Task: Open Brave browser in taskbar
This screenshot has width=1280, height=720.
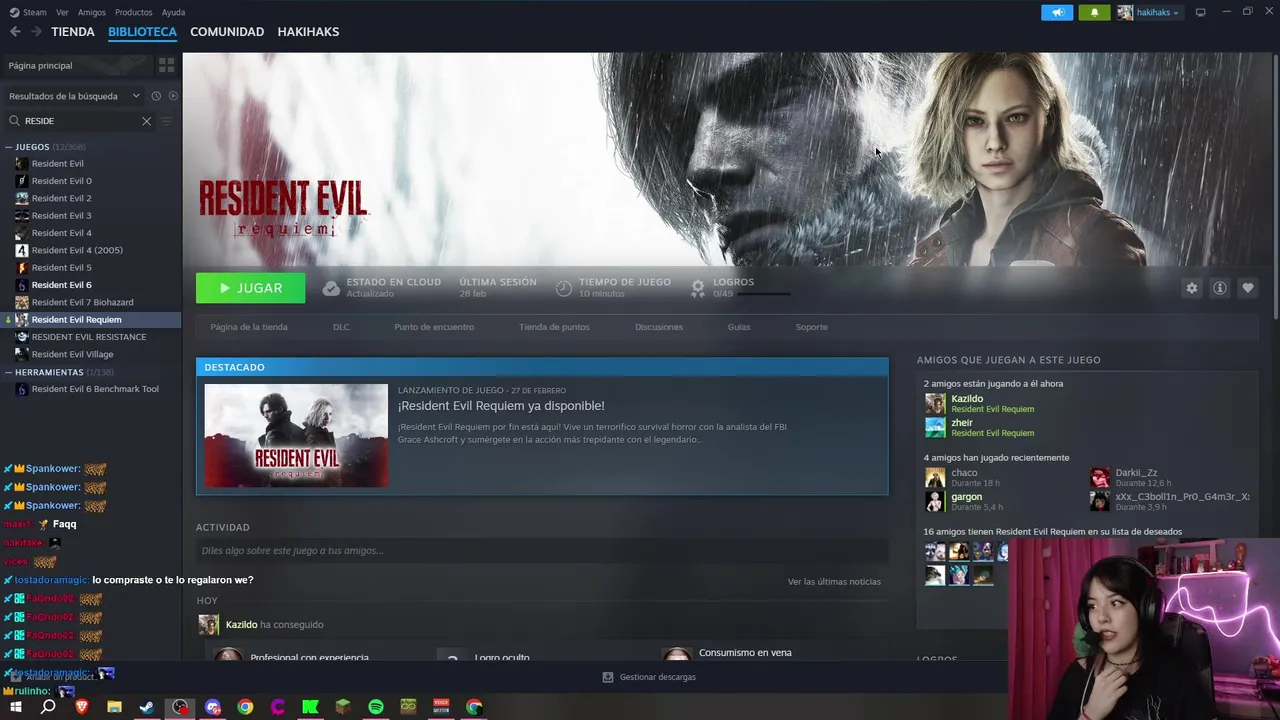Action: coord(82,707)
